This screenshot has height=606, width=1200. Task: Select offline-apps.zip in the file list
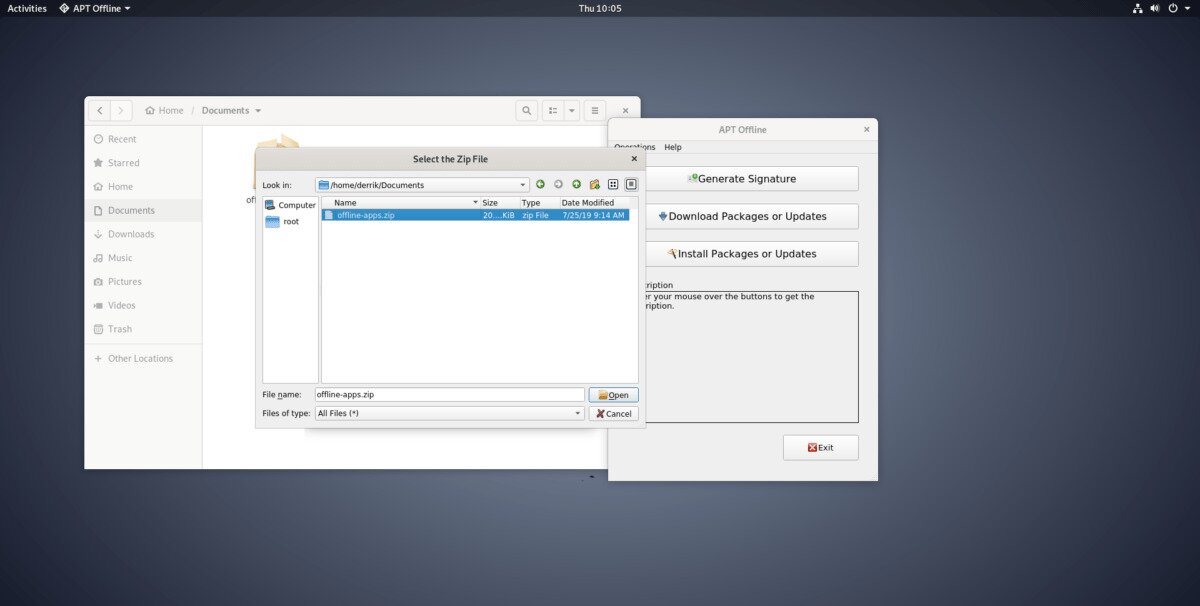365,215
